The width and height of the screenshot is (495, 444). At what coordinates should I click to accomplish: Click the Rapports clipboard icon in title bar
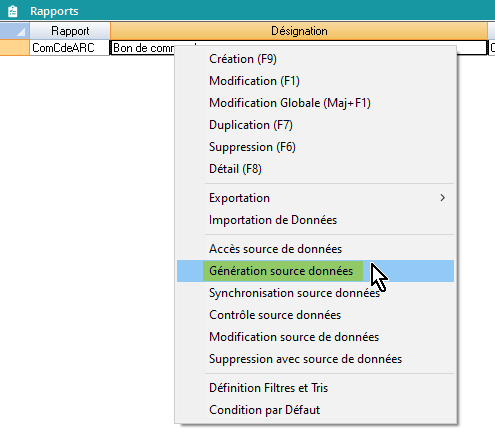[13, 11]
